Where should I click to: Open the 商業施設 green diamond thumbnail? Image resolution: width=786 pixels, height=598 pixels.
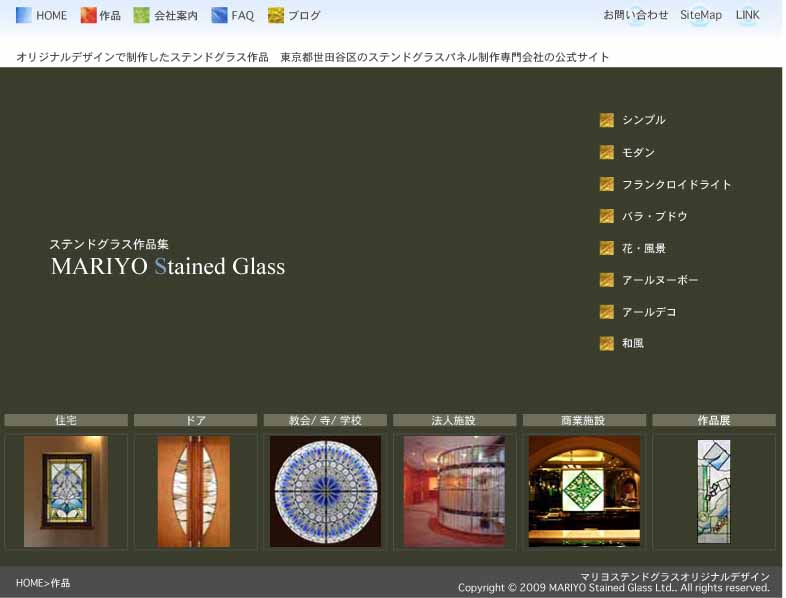(x=584, y=491)
